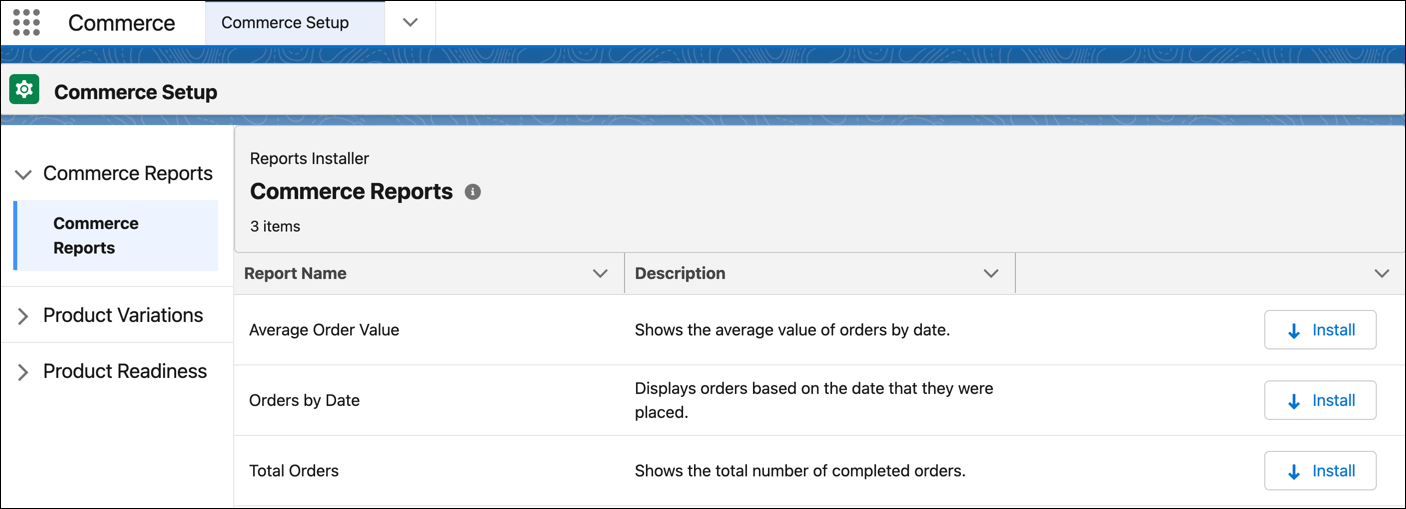Click the Reports Installer label
Image resolution: width=1406 pixels, height=509 pixels.
[x=309, y=158]
